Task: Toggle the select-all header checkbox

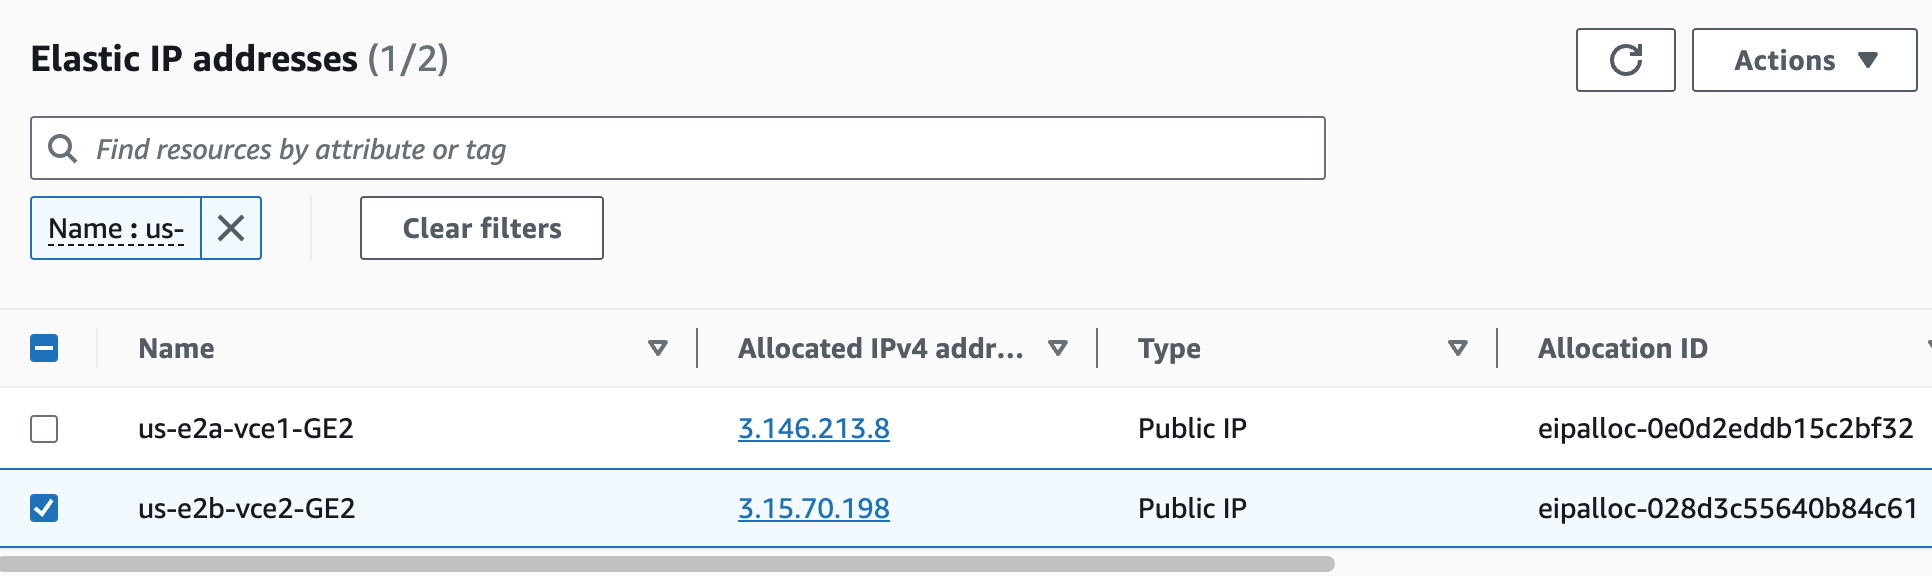Action: coord(44,348)
